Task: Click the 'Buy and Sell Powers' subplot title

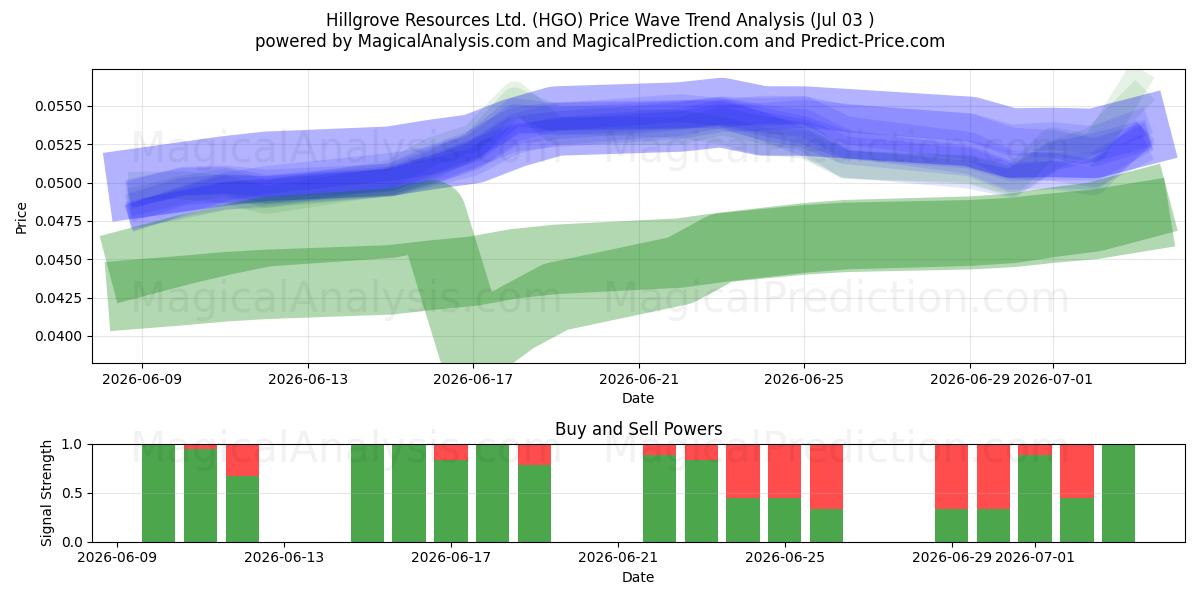Action: [638, 430]
